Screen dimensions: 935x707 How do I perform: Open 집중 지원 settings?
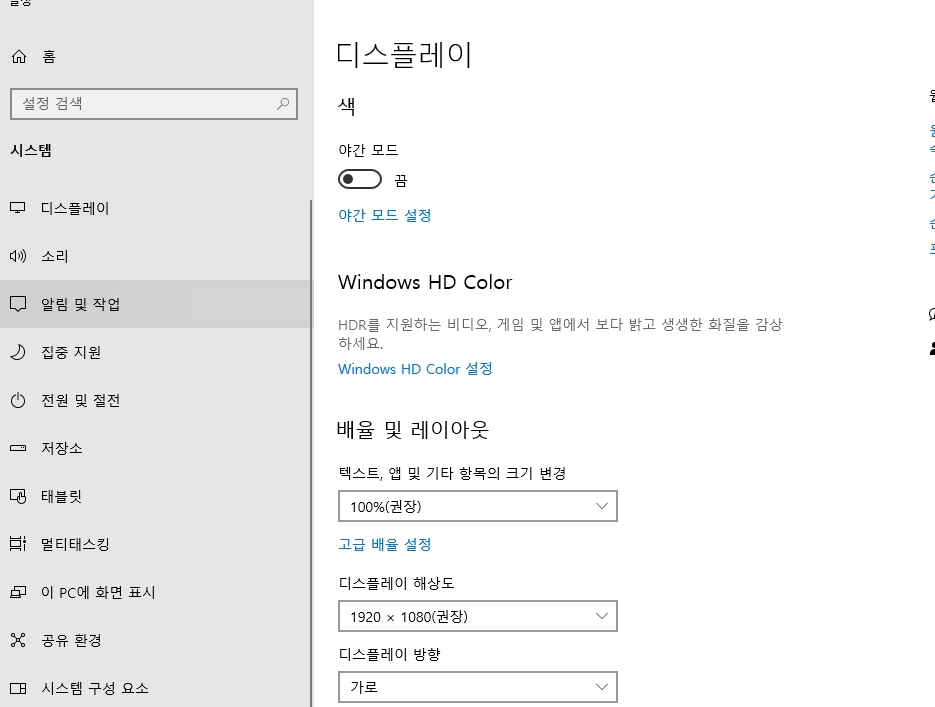18,352
